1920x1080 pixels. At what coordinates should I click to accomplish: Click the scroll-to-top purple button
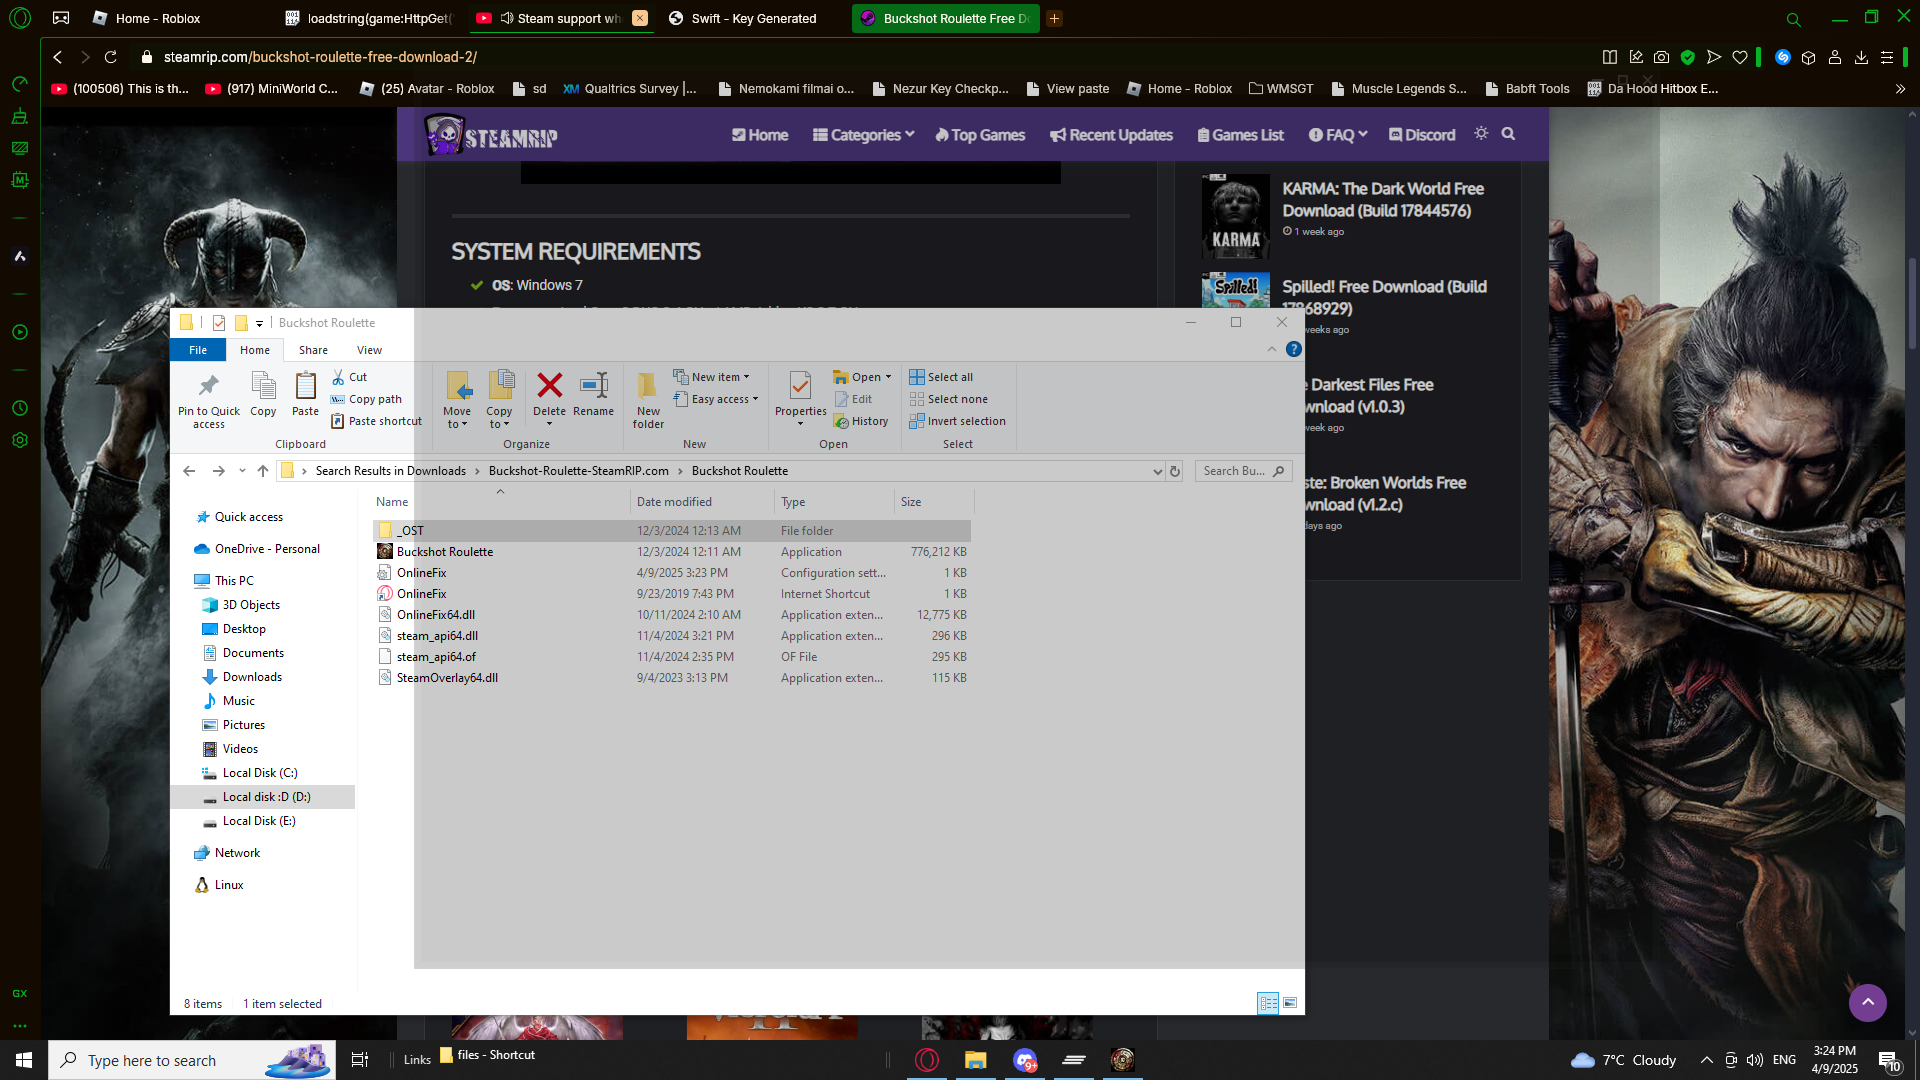point(1867,1002)
